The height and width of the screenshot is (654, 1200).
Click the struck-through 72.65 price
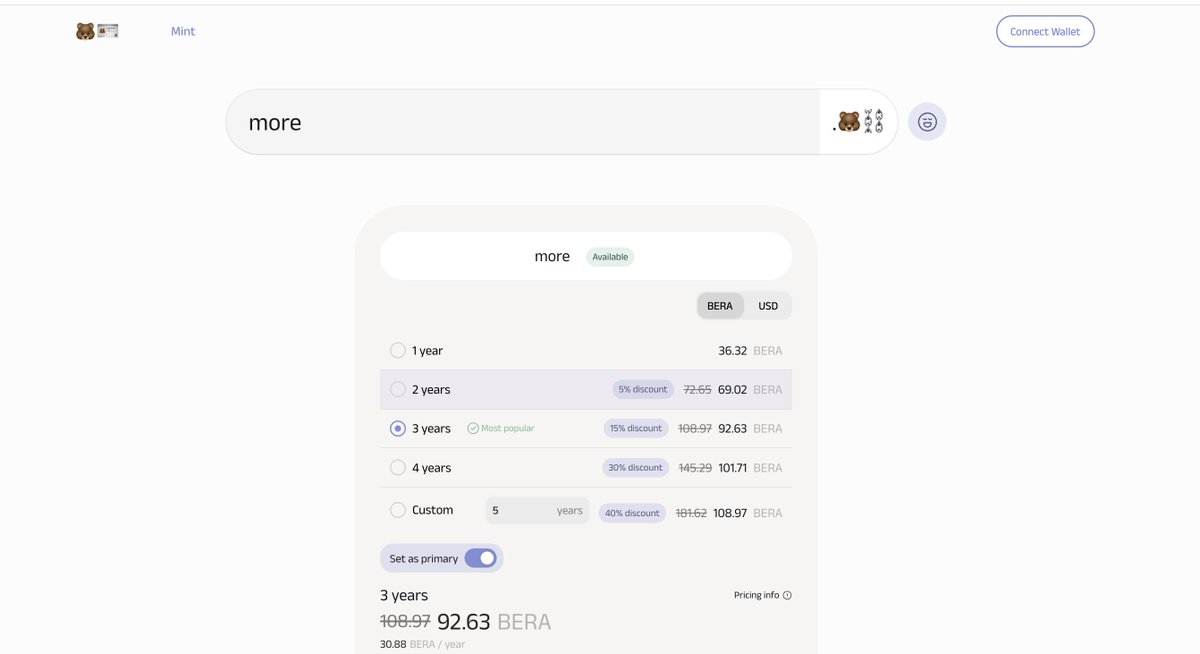(x=697, y=390)
